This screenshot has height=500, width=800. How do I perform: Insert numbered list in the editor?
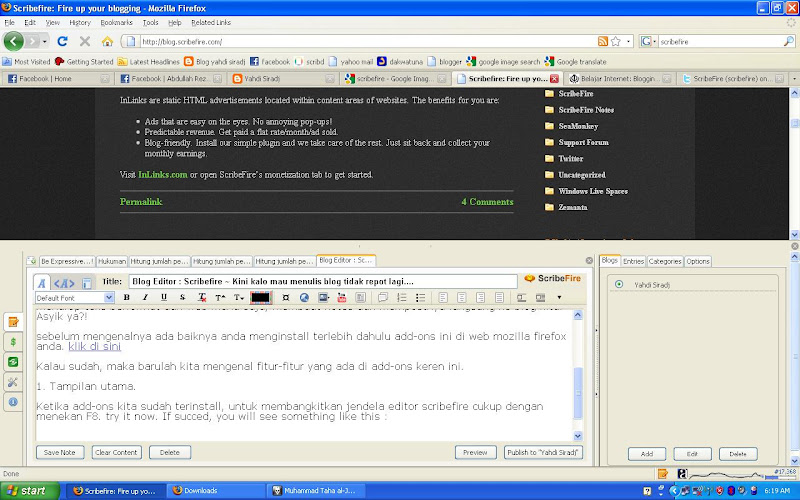[x=402, y=297]
